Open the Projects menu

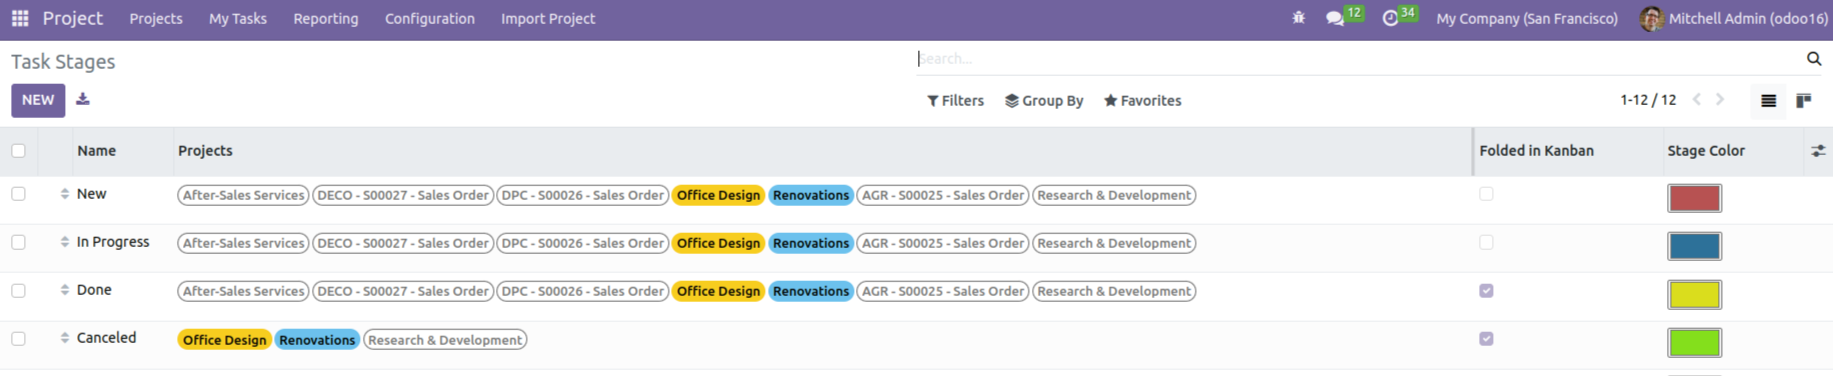click(x=156, y=19)
